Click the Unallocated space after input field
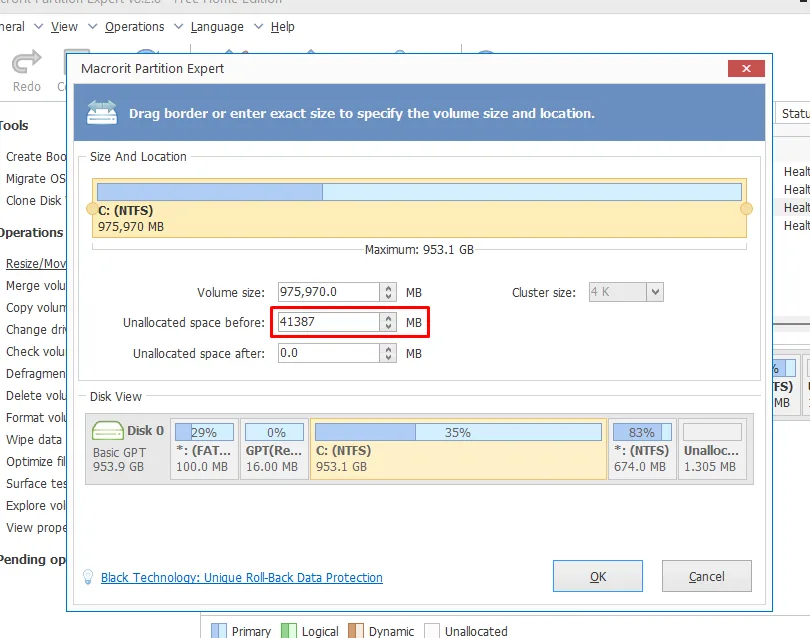 pos(330,352)
